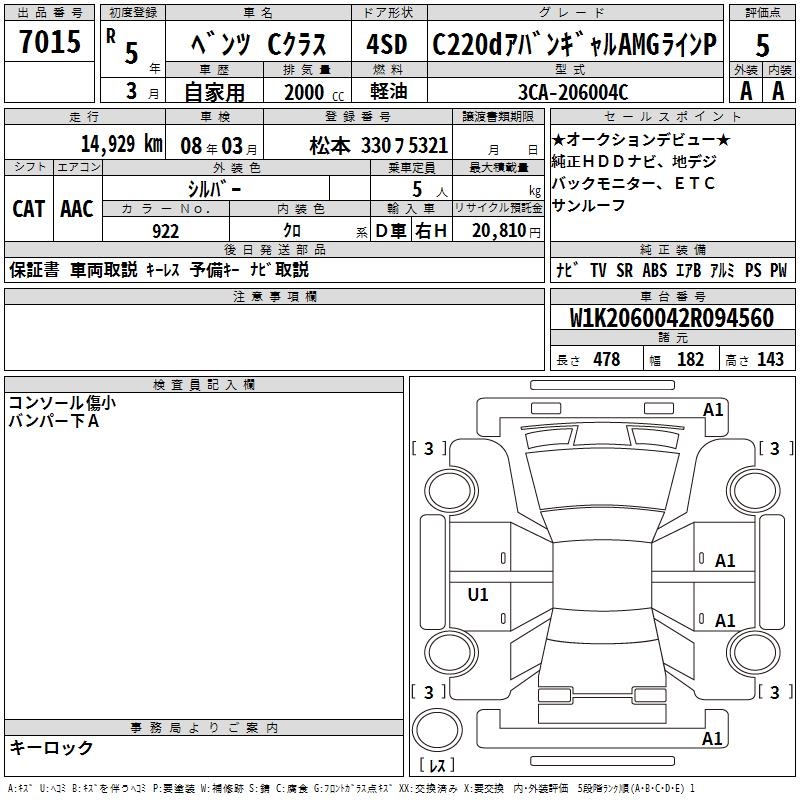Viewport: 800px width, 800px height.
Task: Click the 事務局よりご案内 section header
Action: click(204, 728)
